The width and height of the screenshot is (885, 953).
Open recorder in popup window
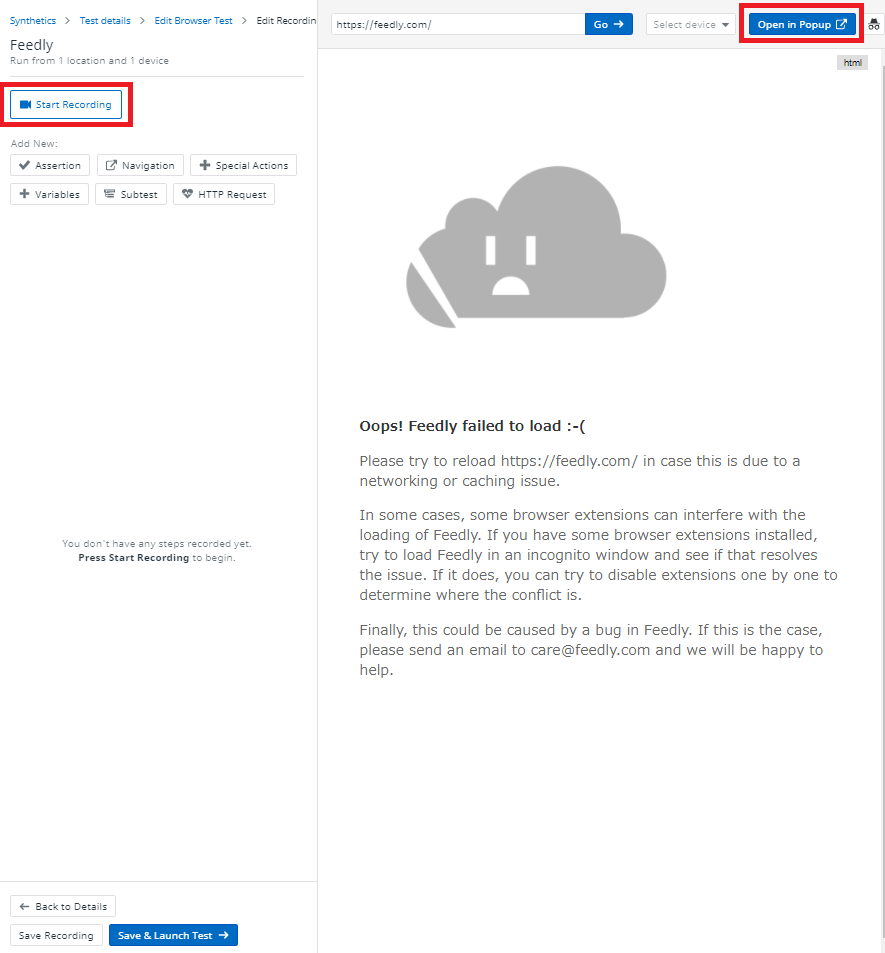coord(802,24)
